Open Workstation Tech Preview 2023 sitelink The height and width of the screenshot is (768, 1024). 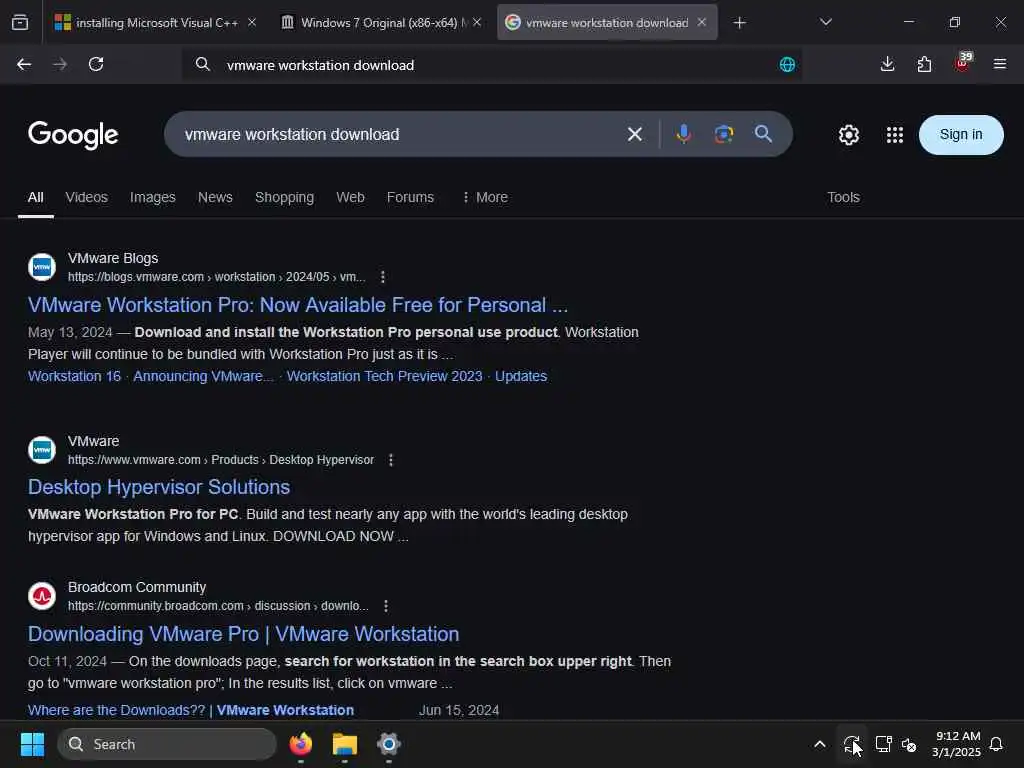(x=385, y=376)
